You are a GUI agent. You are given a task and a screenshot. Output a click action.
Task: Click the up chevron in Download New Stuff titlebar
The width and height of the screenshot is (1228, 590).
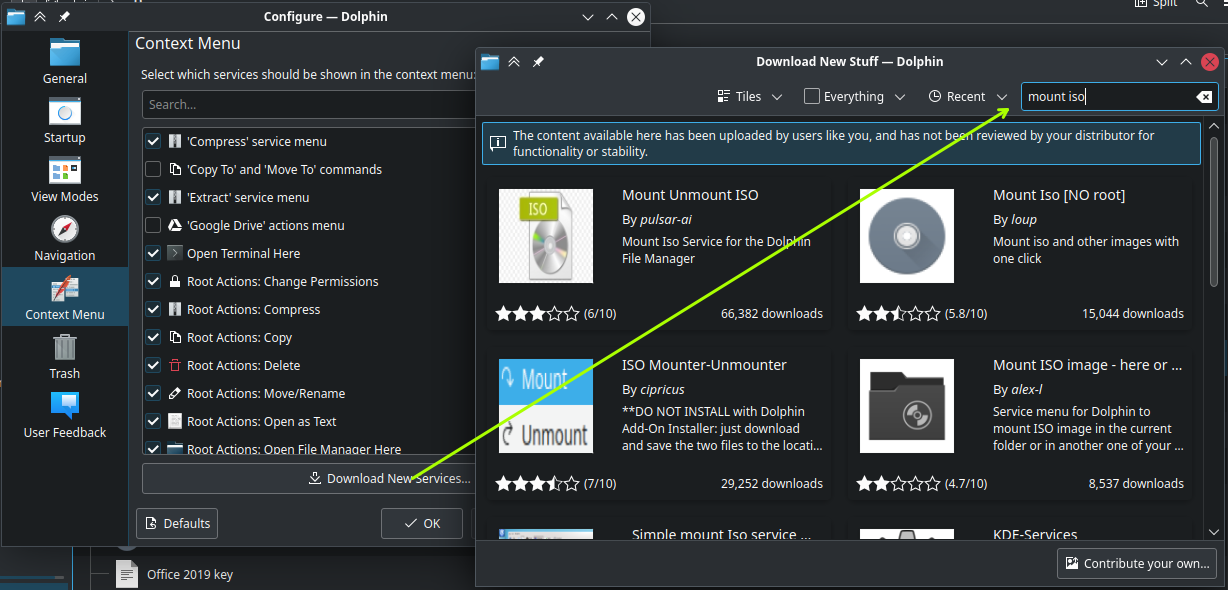pos(1186,62)
